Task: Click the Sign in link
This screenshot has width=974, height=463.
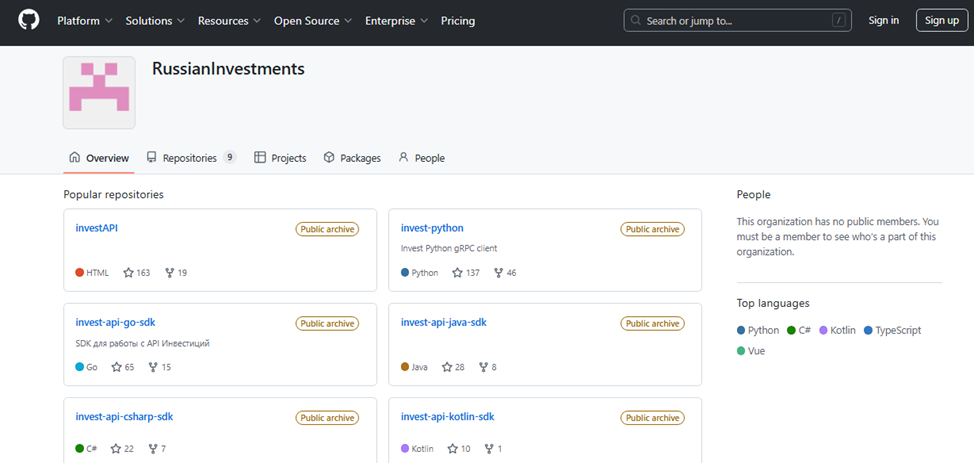Action: [x=883, y=21]
